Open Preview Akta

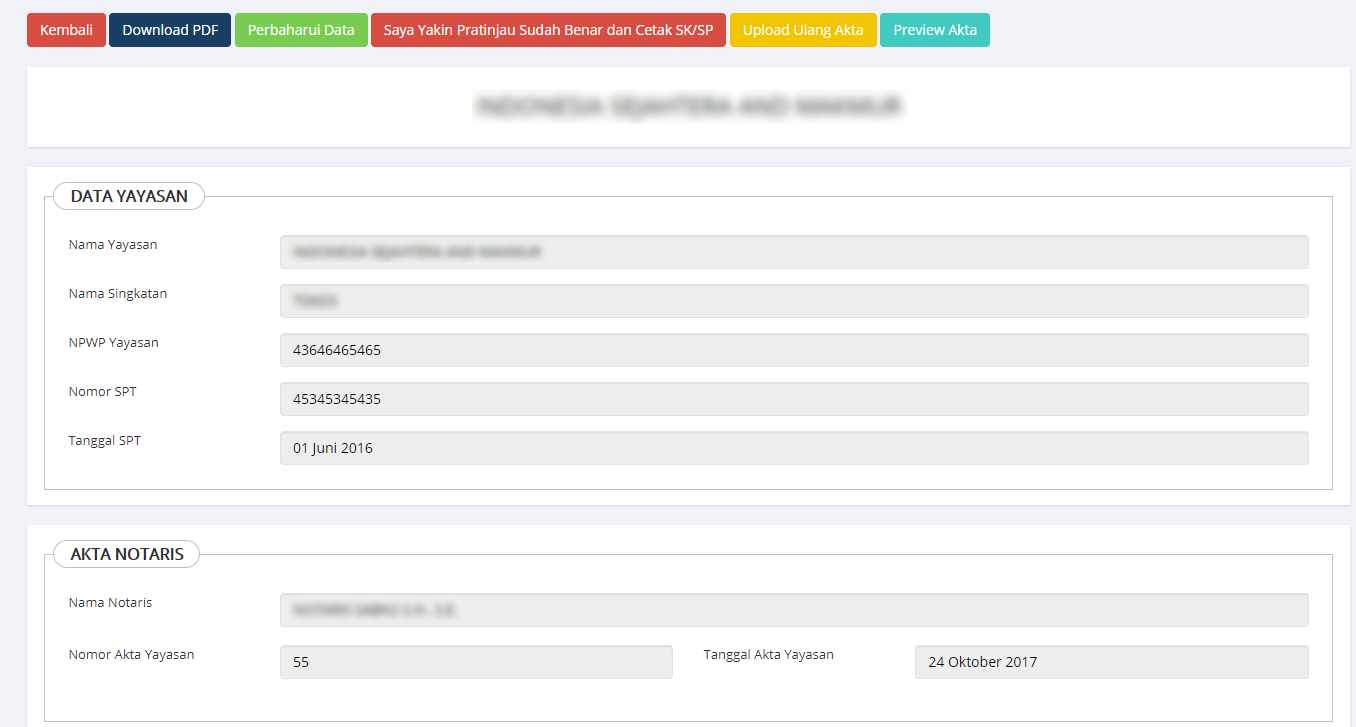pyautogui.click(x=935, y=30)
